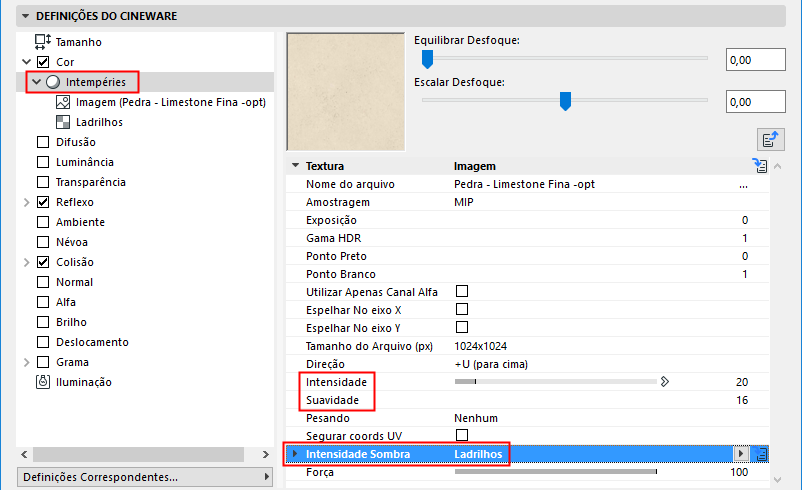Enable the Névoa checkbox
The image size is (802, 490).
(x=43, y=241)
